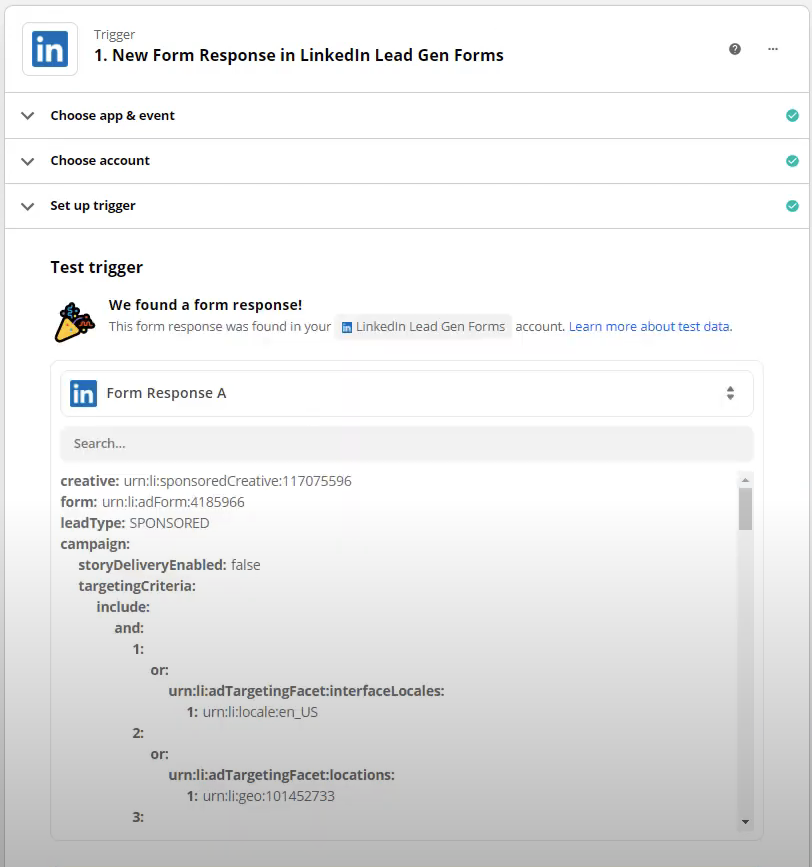Viewport: 812px width, 867px height.
Task: Click the LinkedIn icon in Form Response A selector
Action: tap(83, 394)
